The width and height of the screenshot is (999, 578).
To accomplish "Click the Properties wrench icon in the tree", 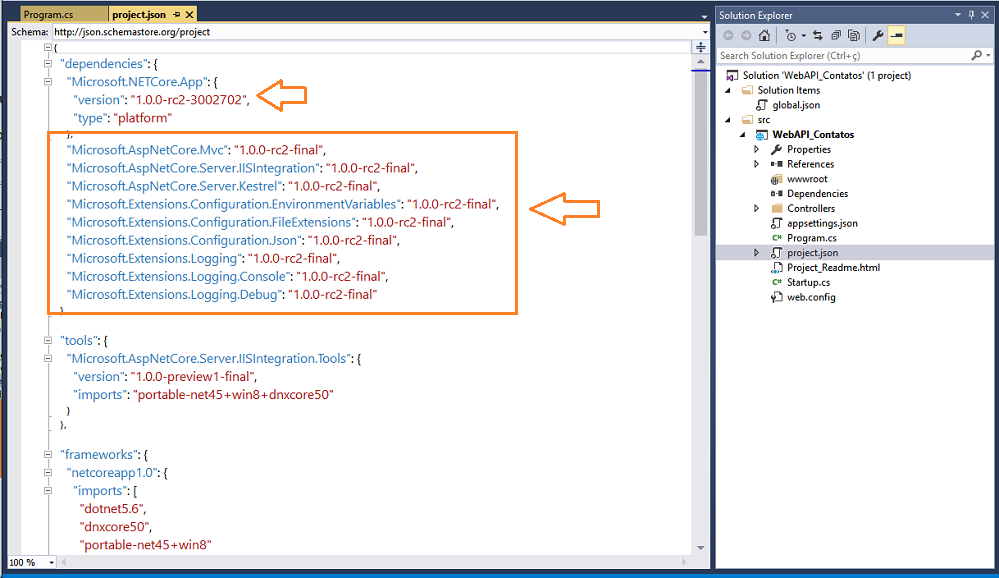I will (776, 149).
